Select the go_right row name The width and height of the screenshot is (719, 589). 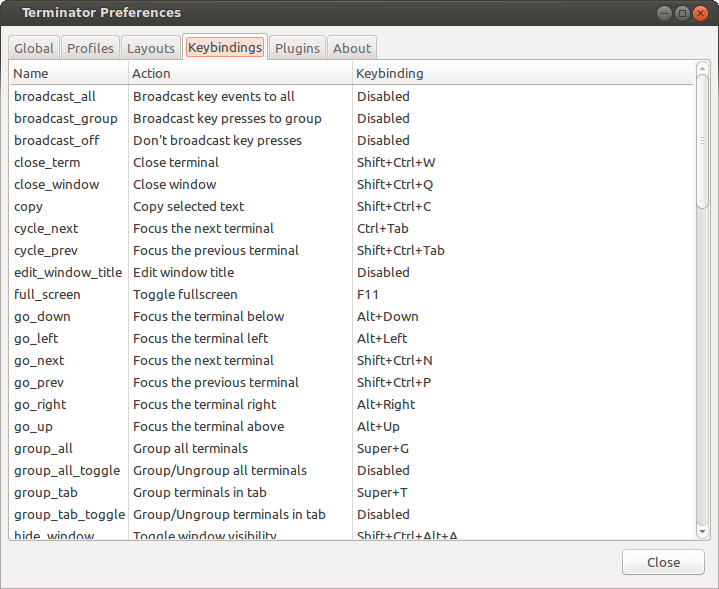(40, 405)
